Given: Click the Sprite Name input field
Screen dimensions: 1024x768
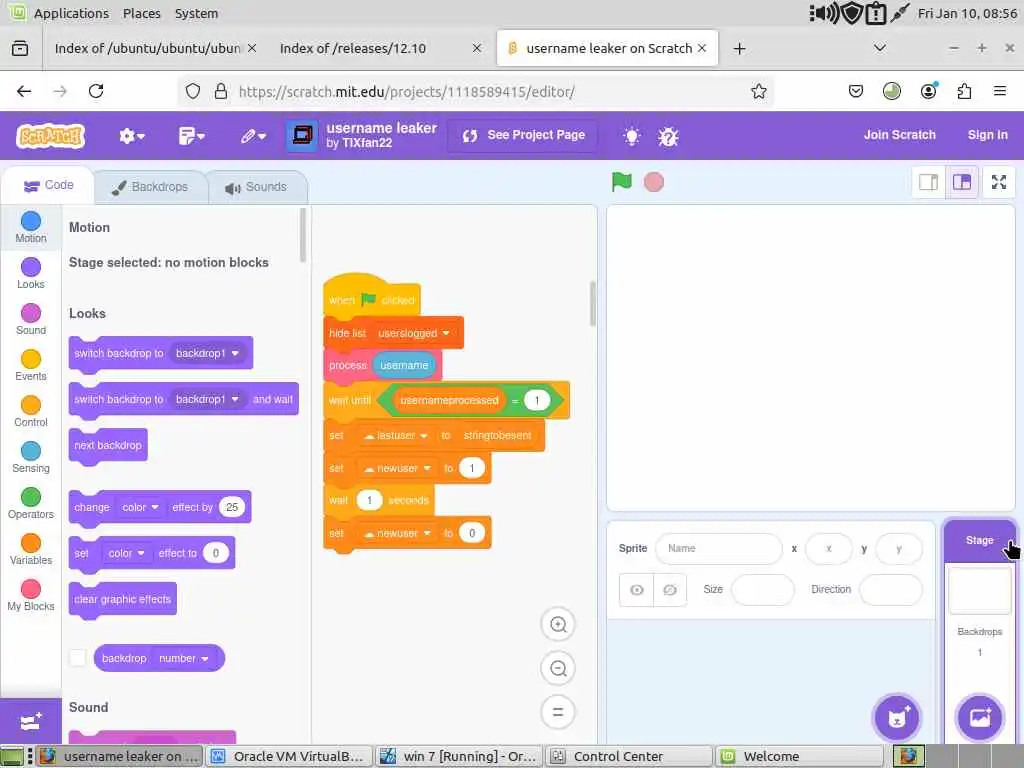Looking at the screenshot, I should click(718, 549).
